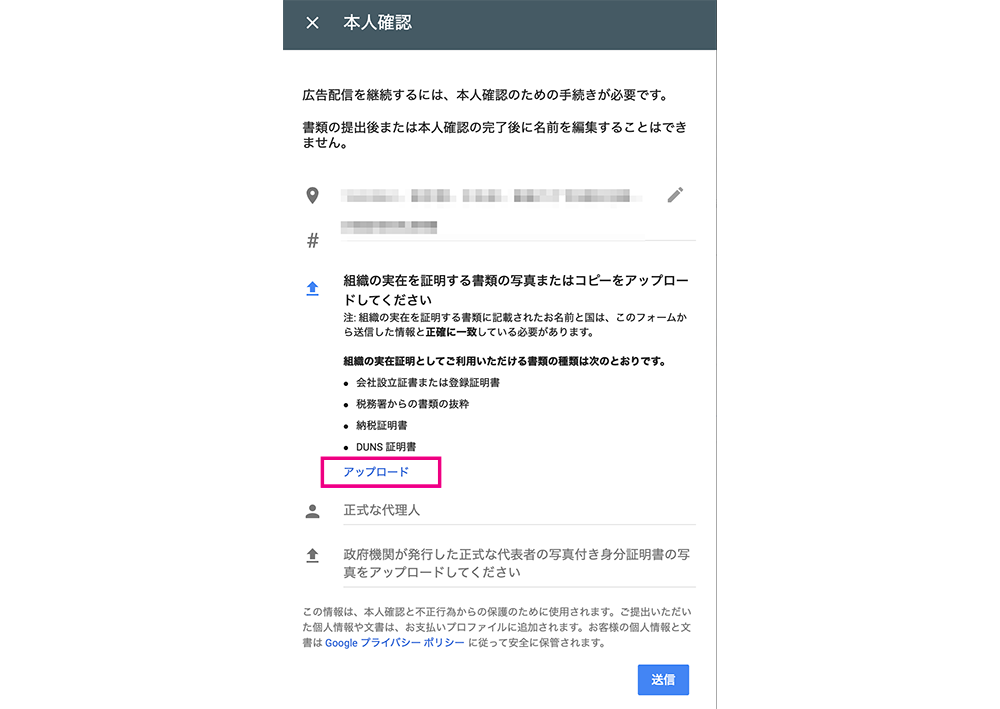Click the hash # icon
Viewport: 1000px width, 709px height.
(x=312, y=240)
